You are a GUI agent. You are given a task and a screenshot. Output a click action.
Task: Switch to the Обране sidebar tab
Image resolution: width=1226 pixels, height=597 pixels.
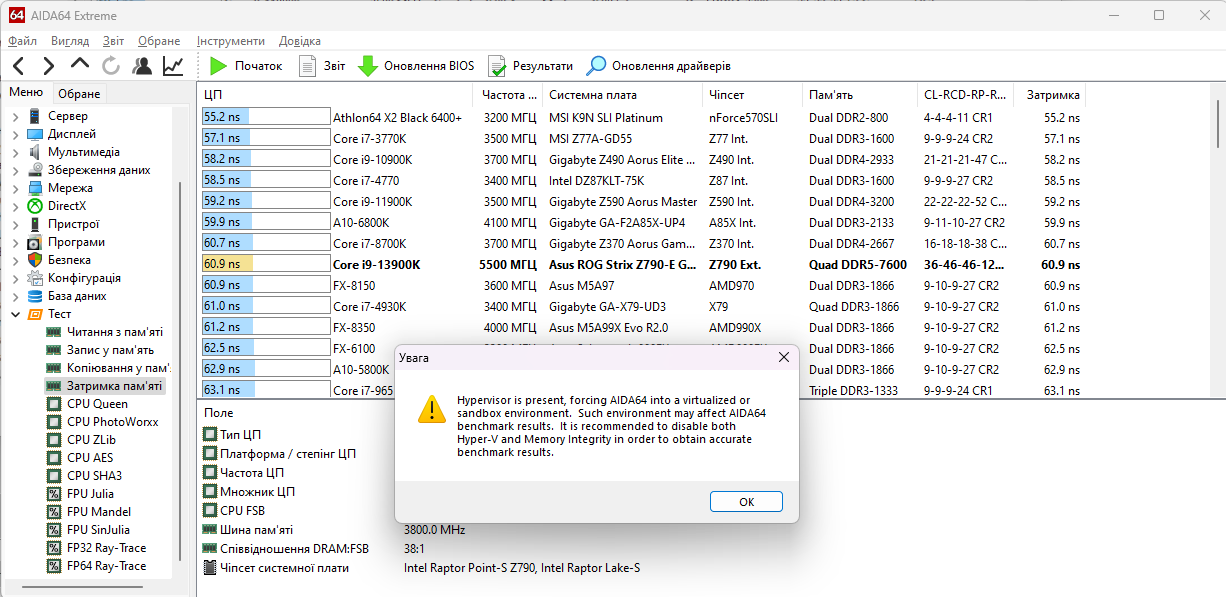(x=79, y=94)
